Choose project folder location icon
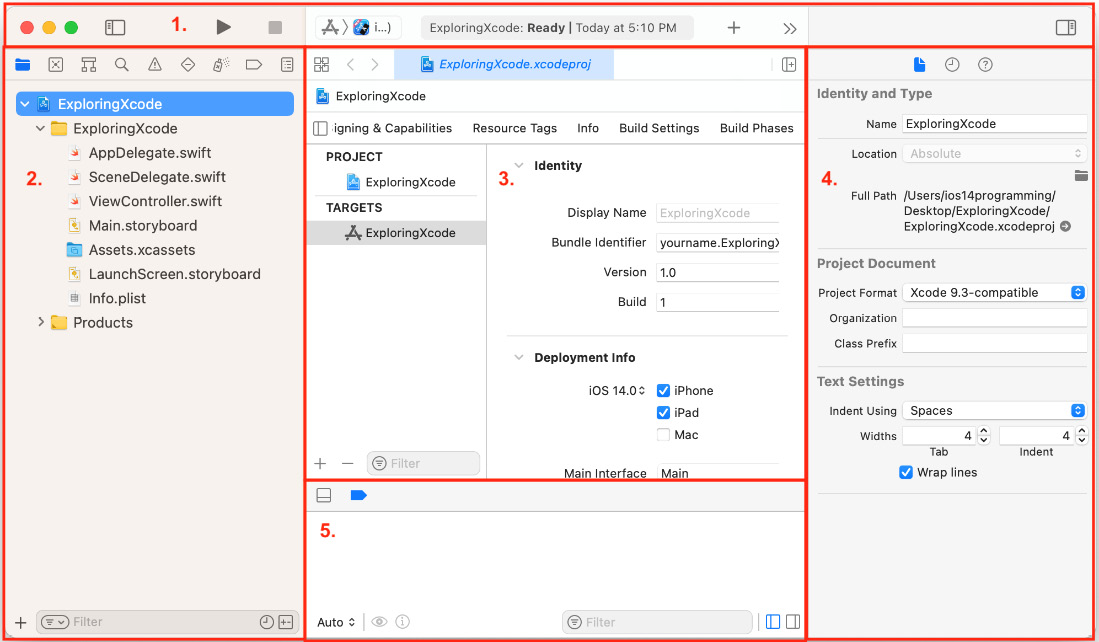1099x642 pixels. (1081, 175)
